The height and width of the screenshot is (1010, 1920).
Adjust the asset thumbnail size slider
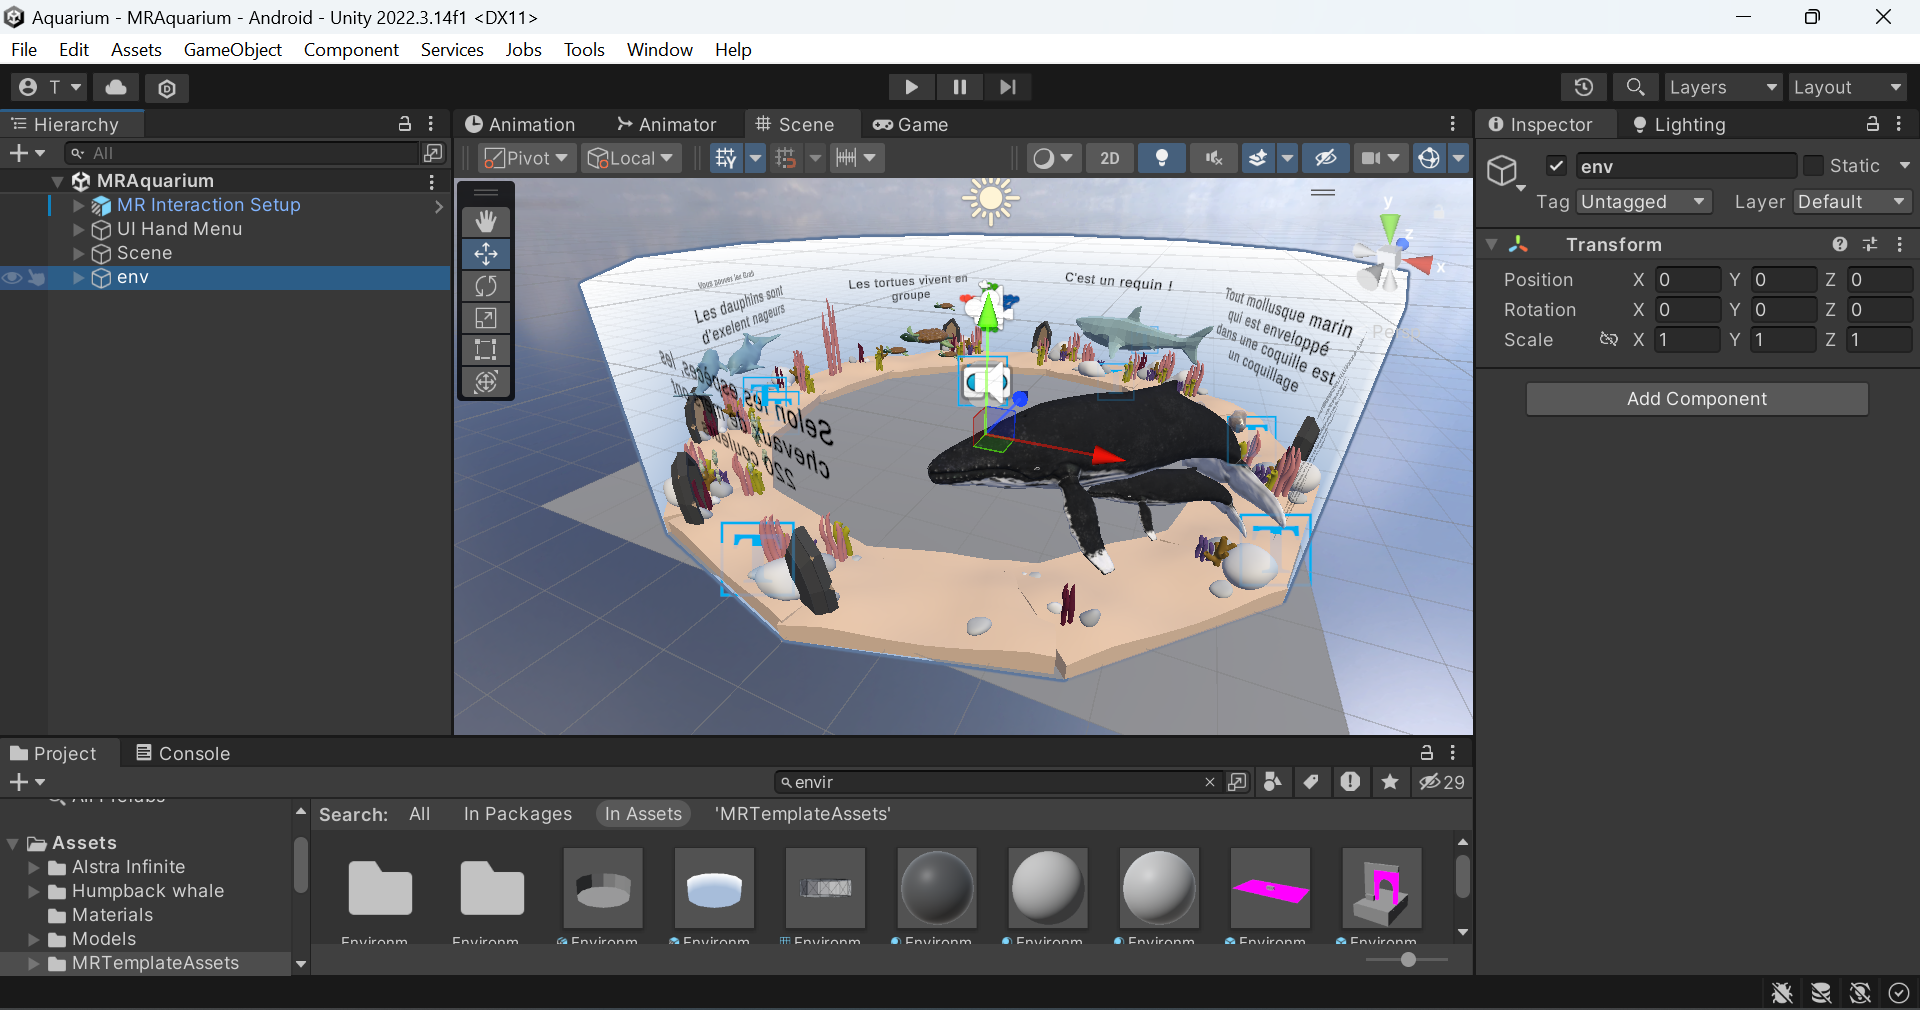coord(1408,960)
